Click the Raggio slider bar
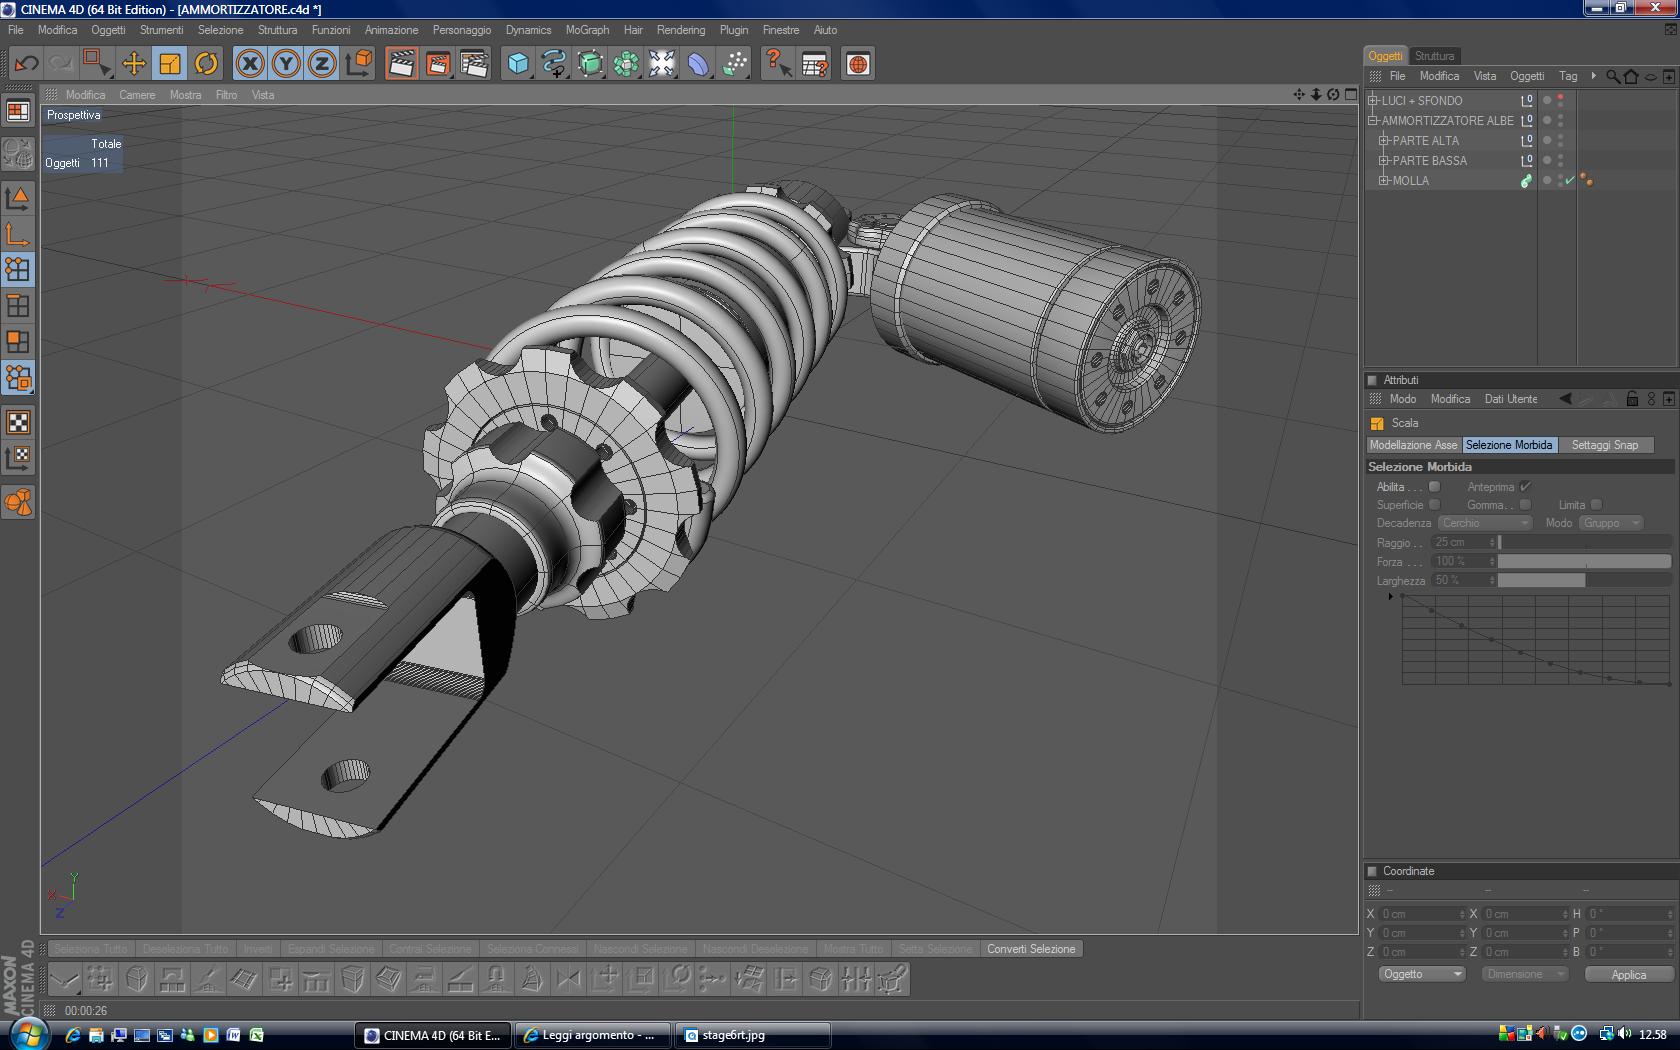1680x1050 pixels. [x=1584, y=543]
